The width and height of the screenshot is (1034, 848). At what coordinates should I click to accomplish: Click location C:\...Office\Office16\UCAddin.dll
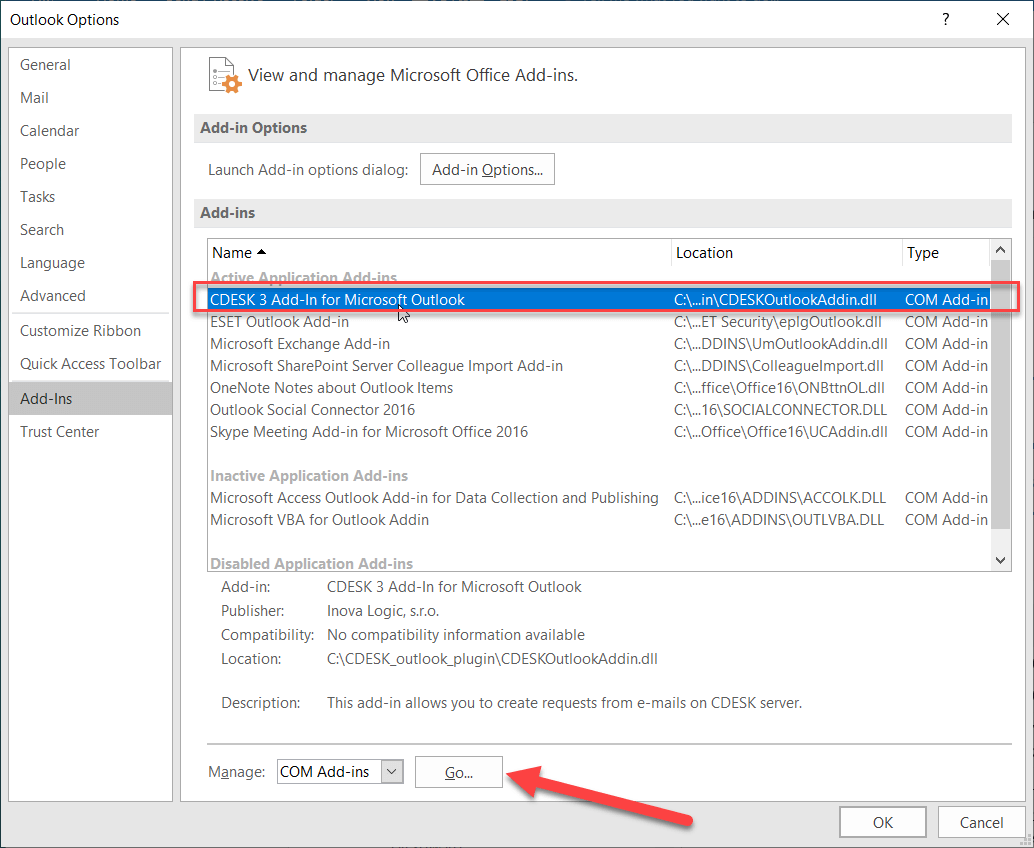coord(781,431)
